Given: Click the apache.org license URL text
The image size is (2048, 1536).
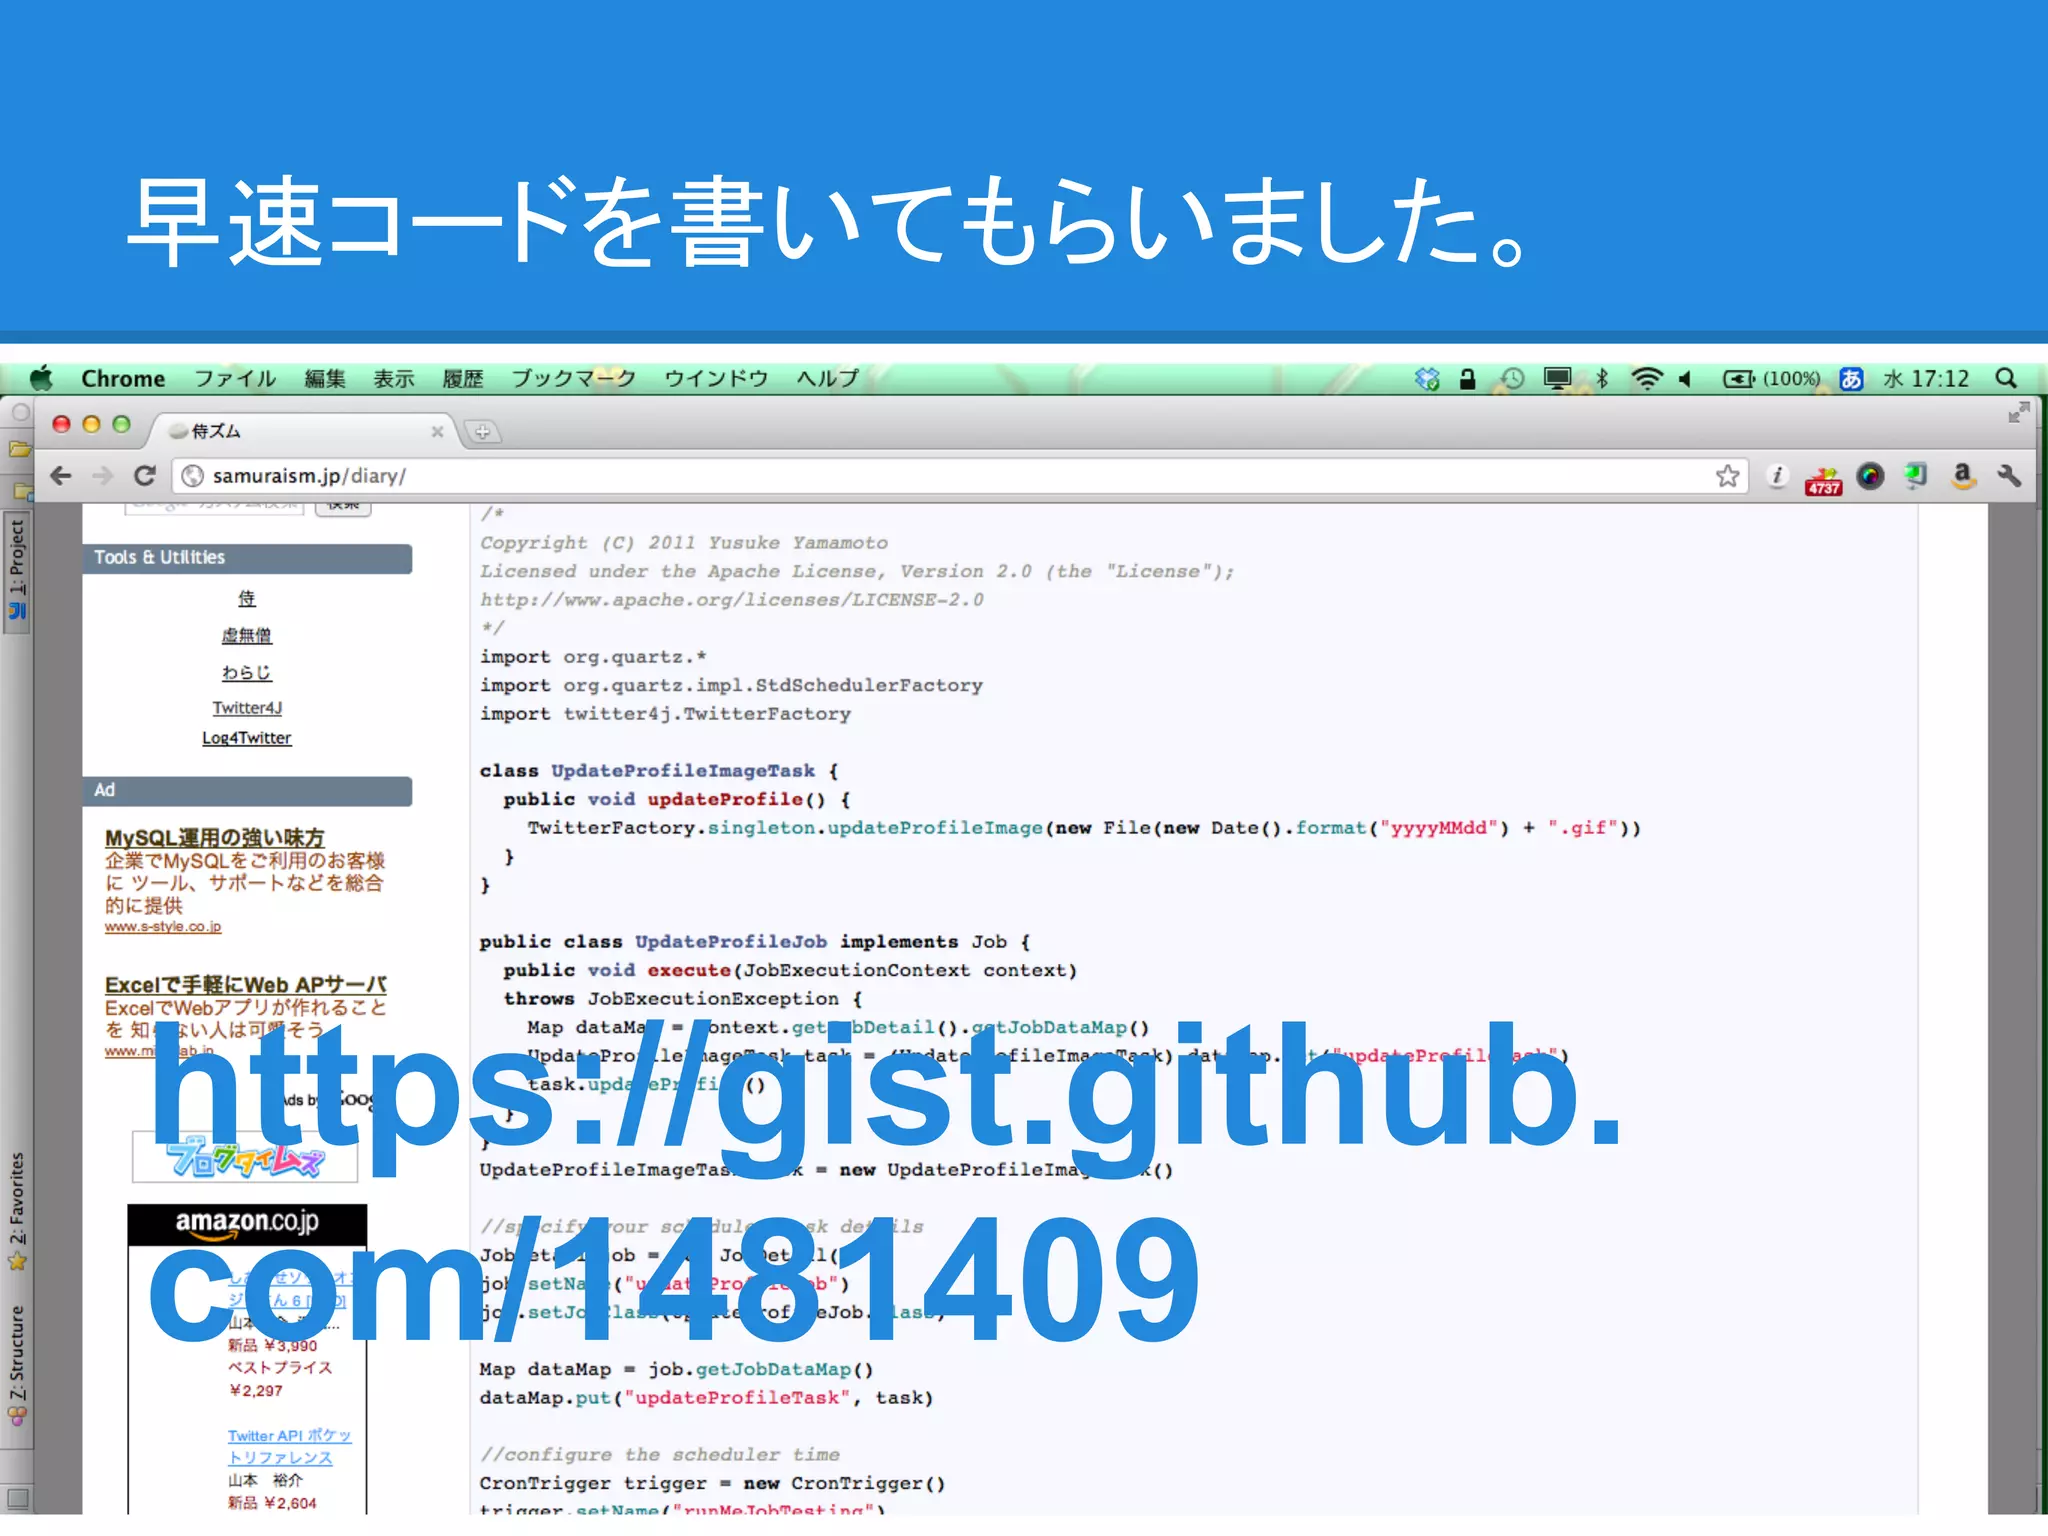Looking at the screenshot, I should click(x=731, y=599).
